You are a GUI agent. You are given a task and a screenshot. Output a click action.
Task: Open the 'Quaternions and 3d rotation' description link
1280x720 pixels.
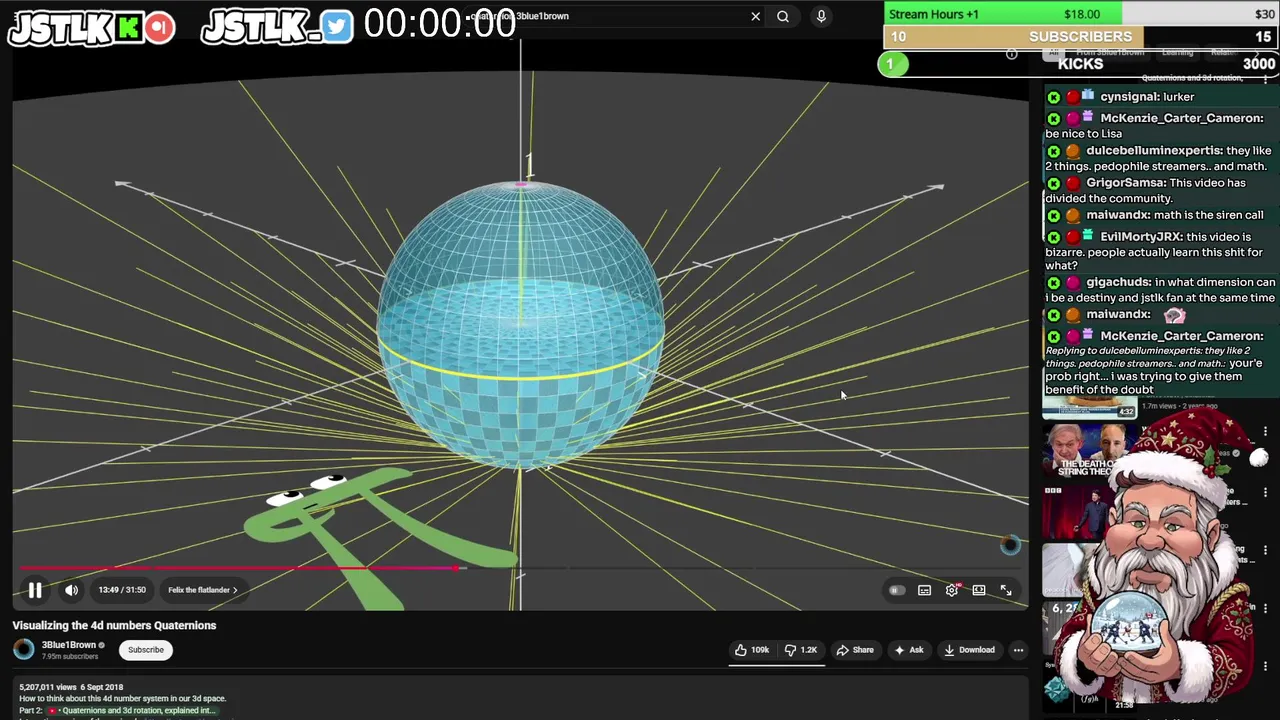[x=139, y=711]
